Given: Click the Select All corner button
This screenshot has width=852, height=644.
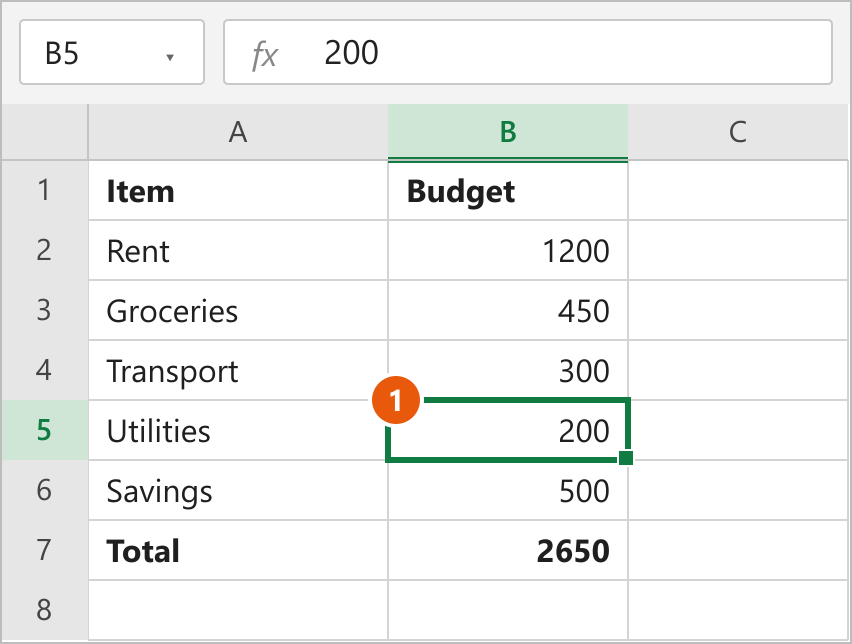Looking at the screenshot, I should click(x=45, y=132).
